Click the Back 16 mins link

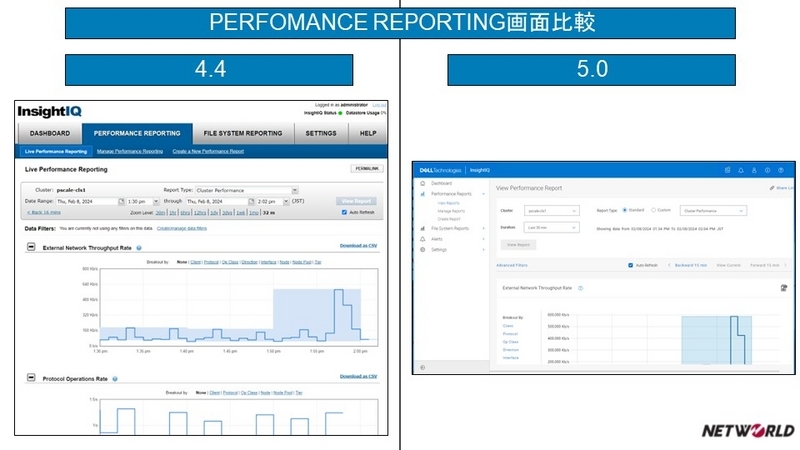[44, 212]
